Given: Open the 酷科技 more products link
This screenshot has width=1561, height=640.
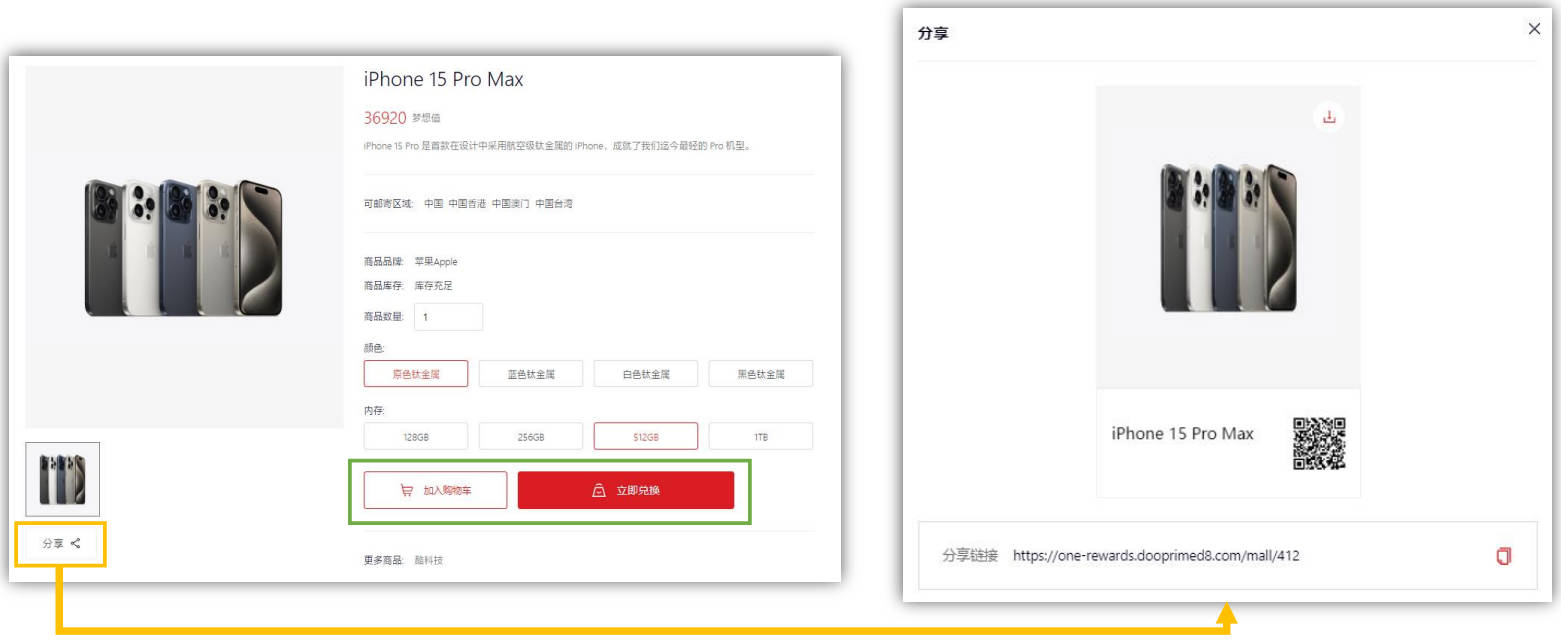Looking at the screenshot, I should (x=429, y=560).
